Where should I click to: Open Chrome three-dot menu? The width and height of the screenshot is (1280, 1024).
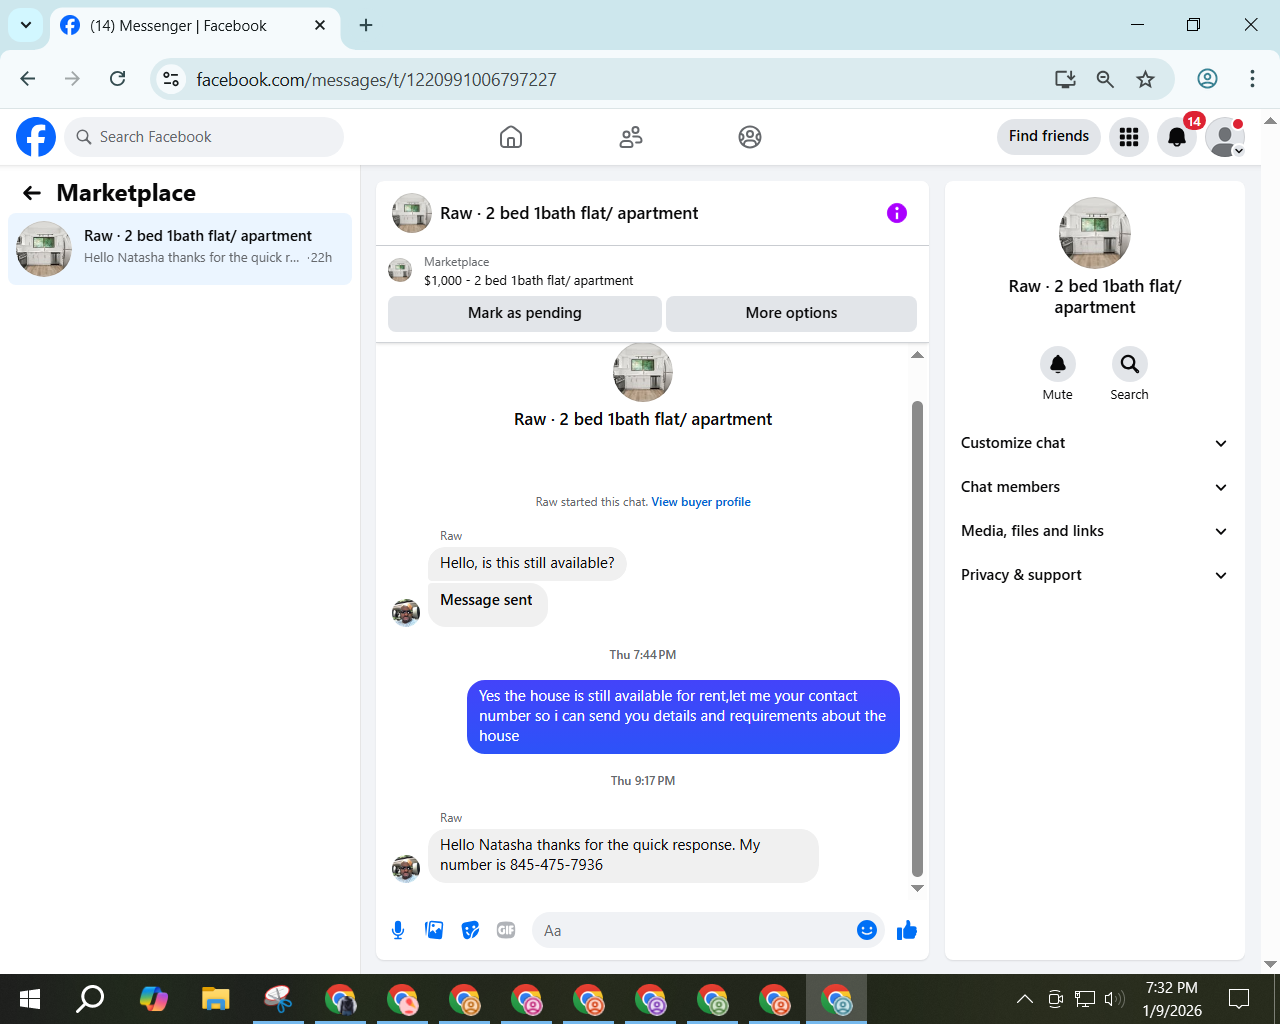point(1252,79)
